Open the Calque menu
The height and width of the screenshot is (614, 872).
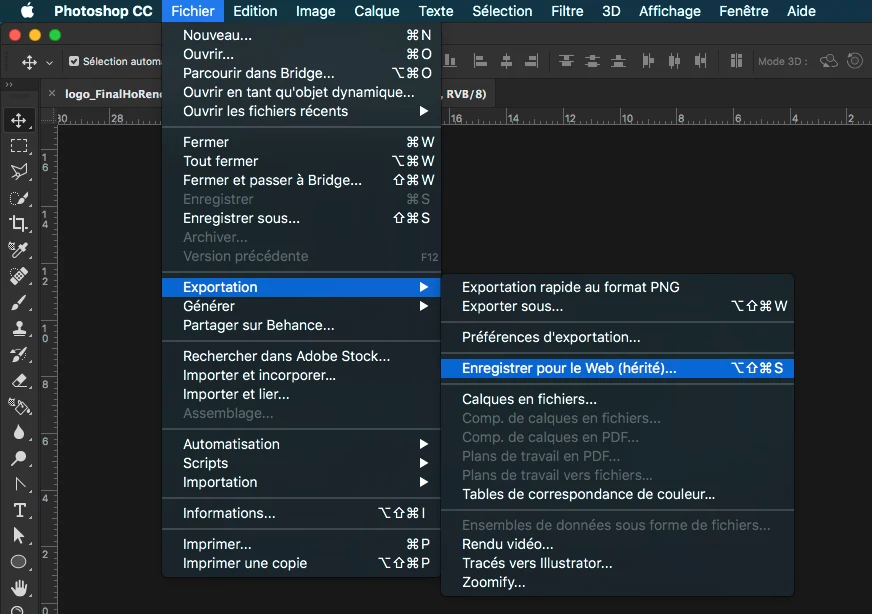376,11
